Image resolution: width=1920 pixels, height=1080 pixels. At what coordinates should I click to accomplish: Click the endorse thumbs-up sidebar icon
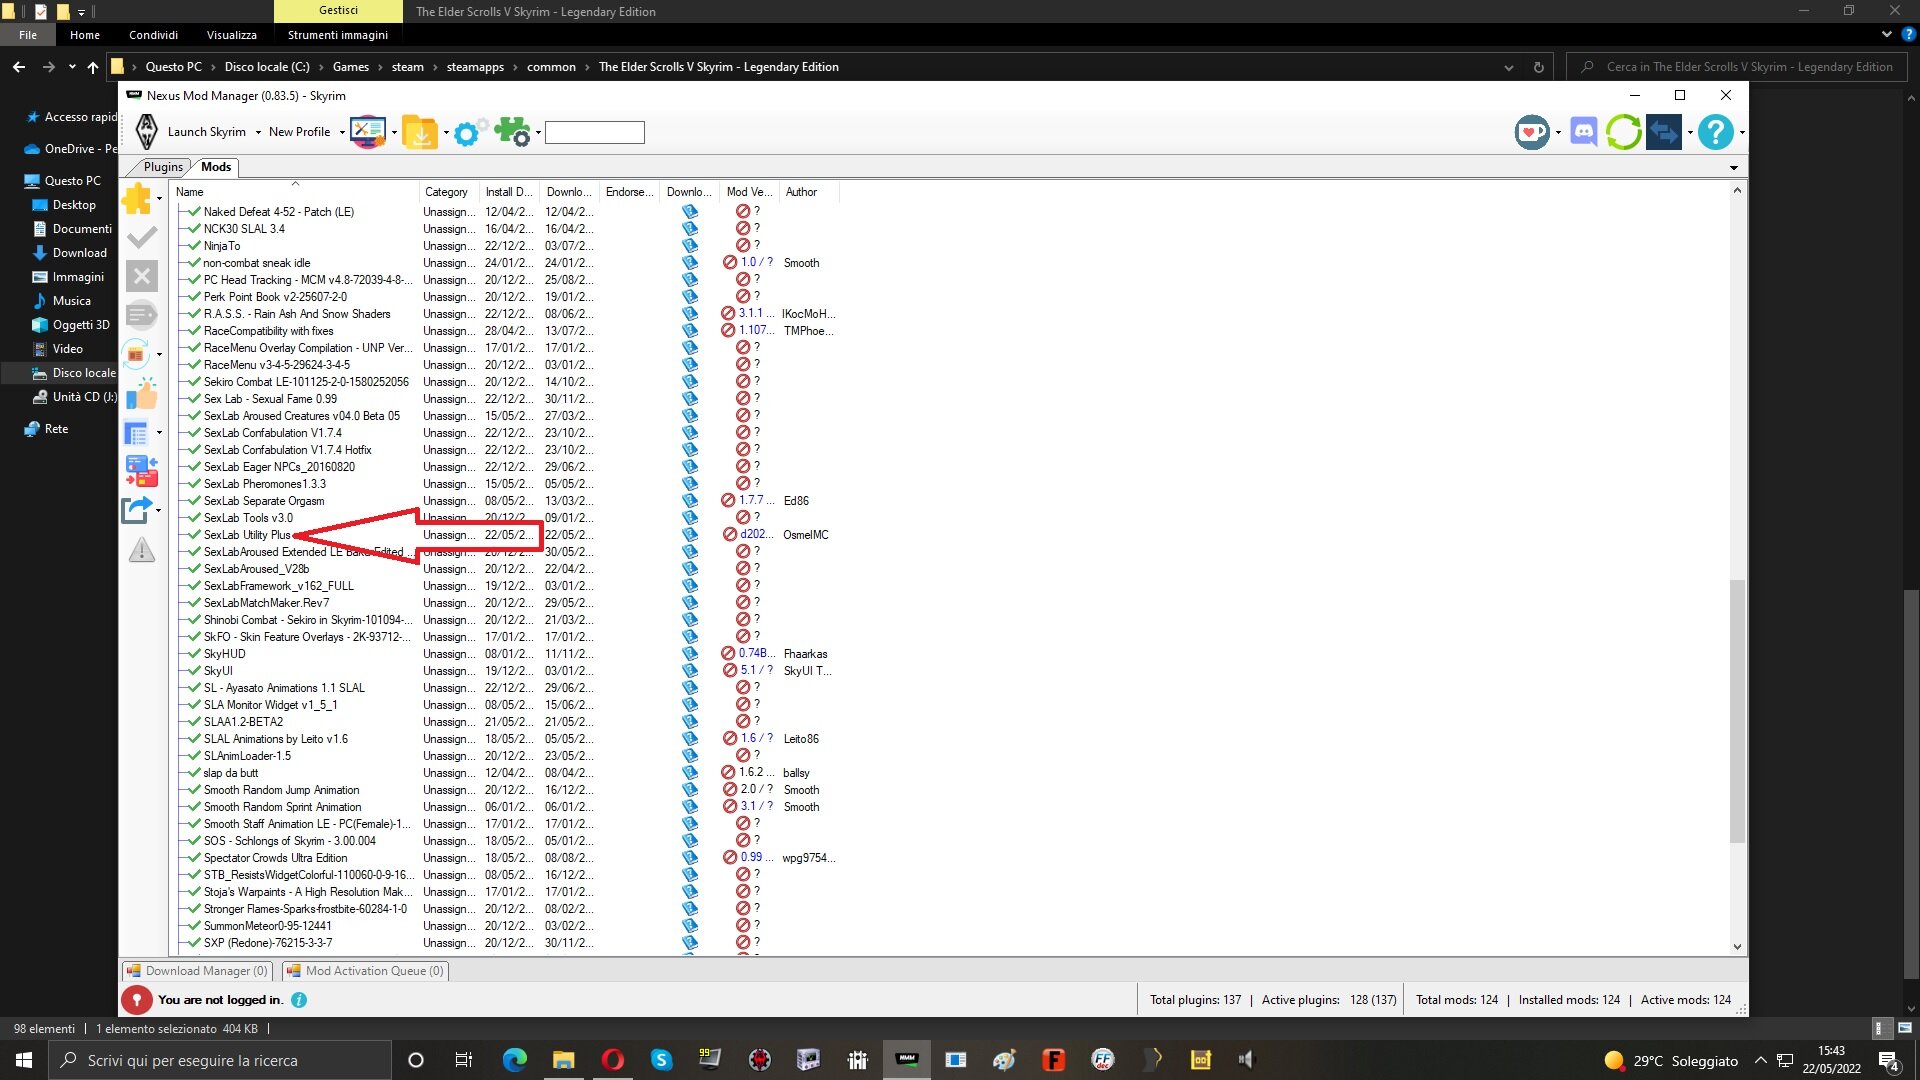click(142, 394)
